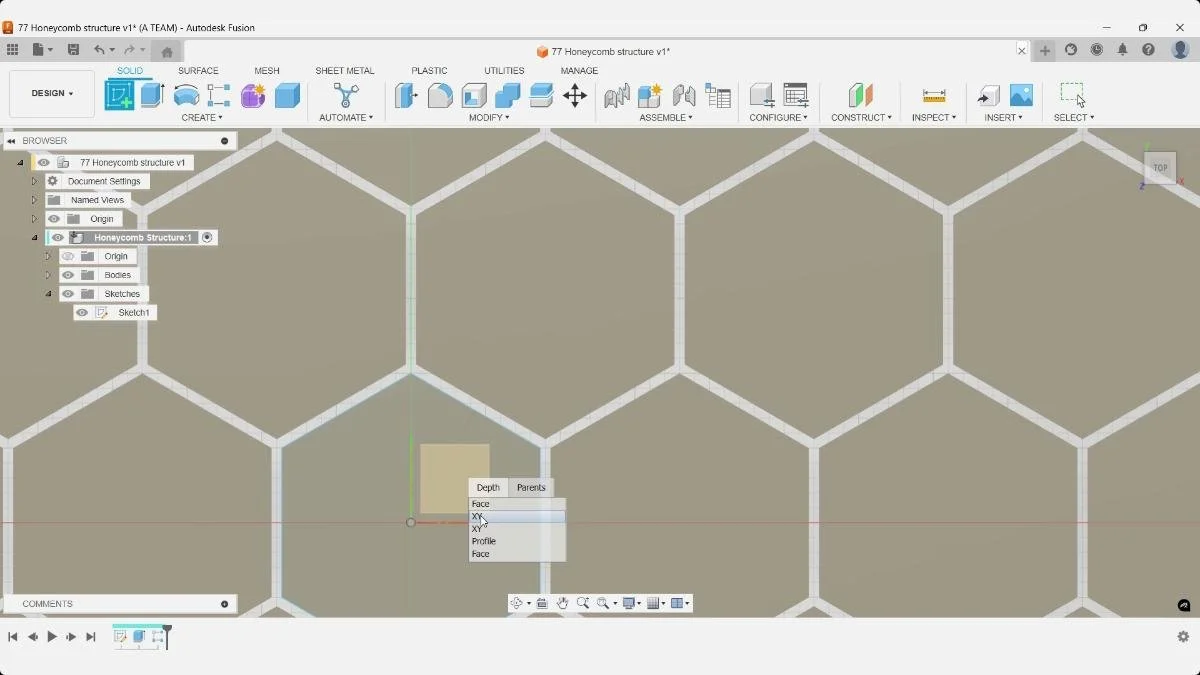Select the Move/Copy tool
Viewport: 1200px width, 675px height.
pos(575,95)
